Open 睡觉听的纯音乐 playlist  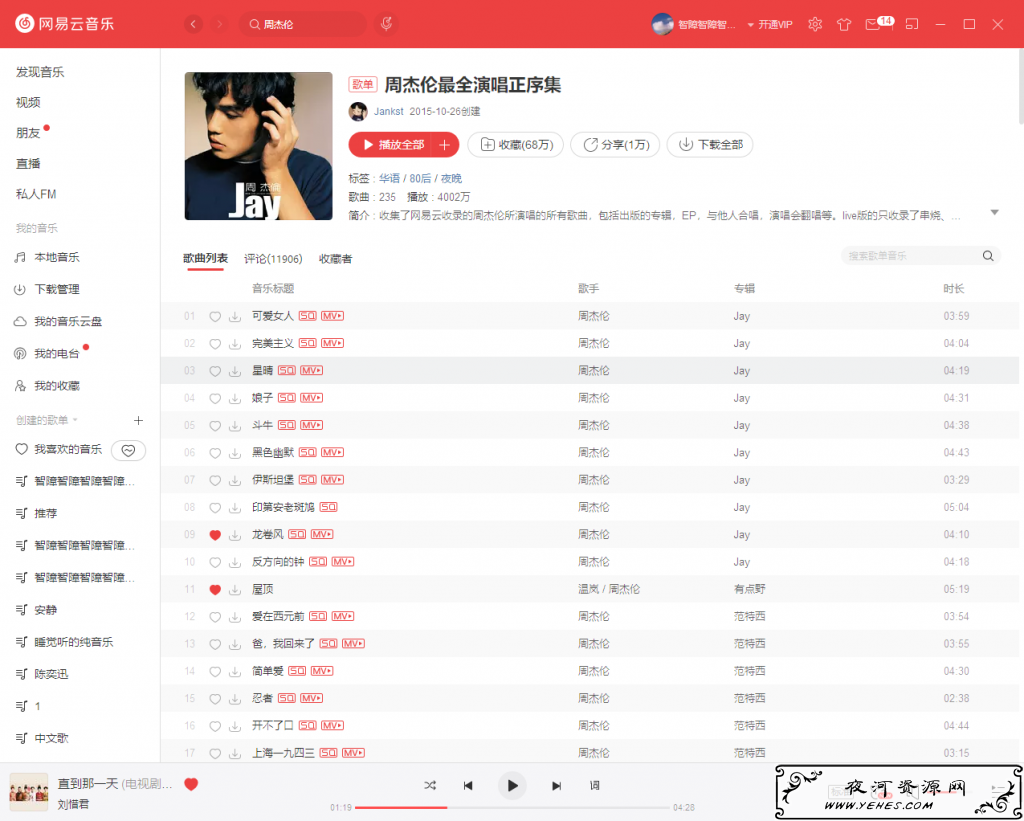coord(74,642)
